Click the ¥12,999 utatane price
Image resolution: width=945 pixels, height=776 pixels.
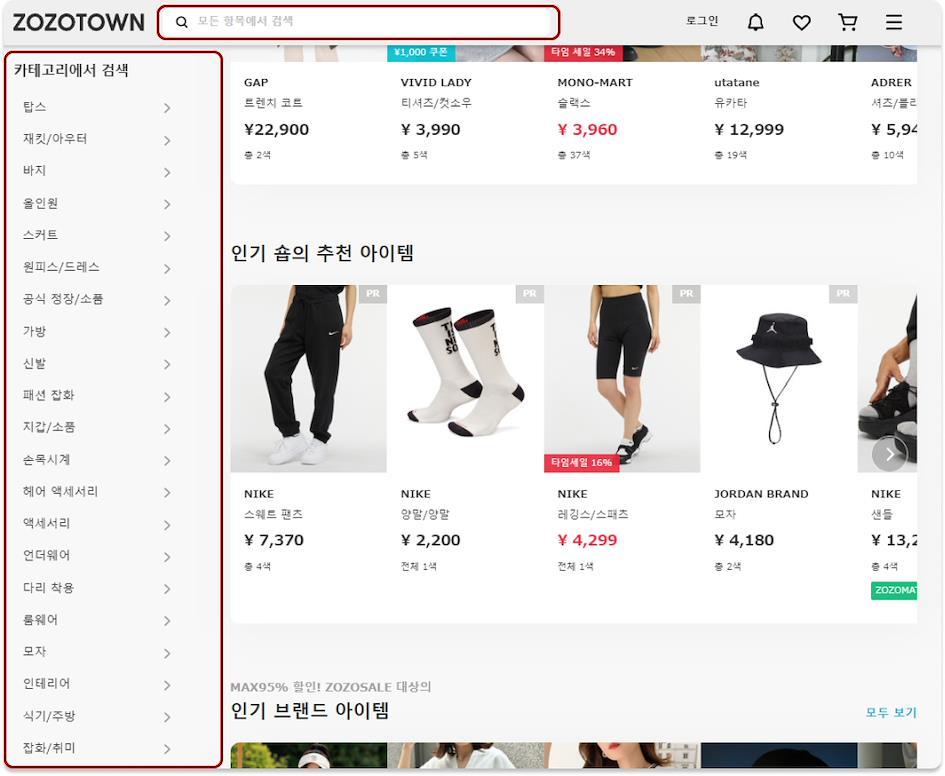point(749,130)
